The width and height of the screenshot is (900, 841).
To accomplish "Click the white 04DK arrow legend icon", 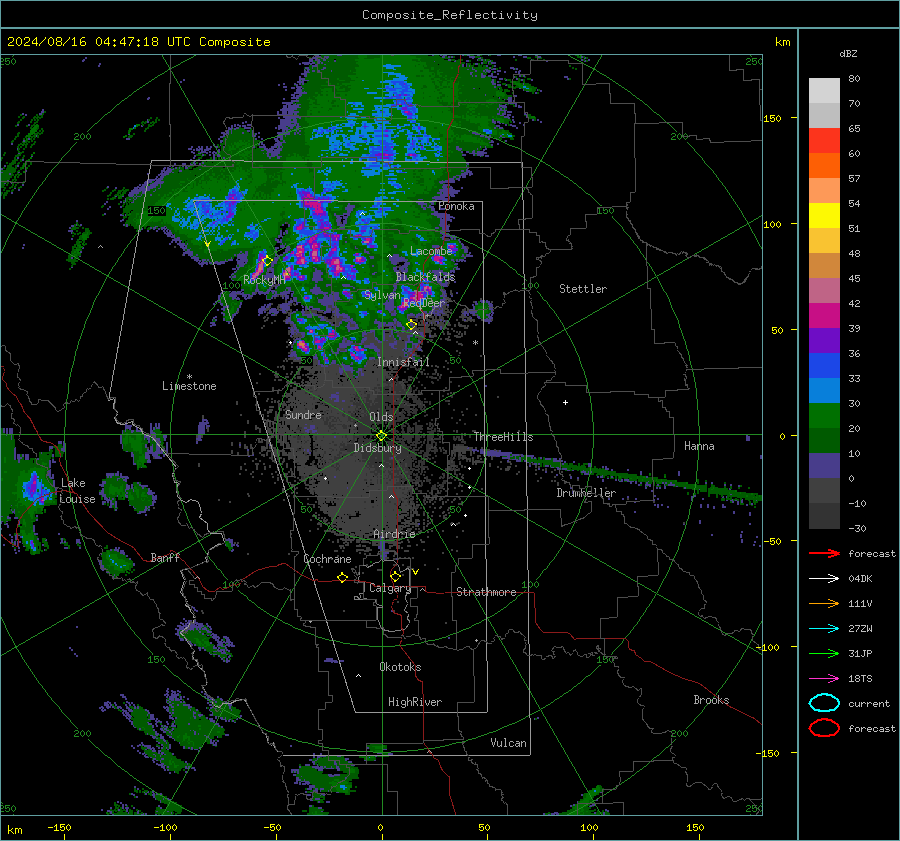I will pos(824,578).
